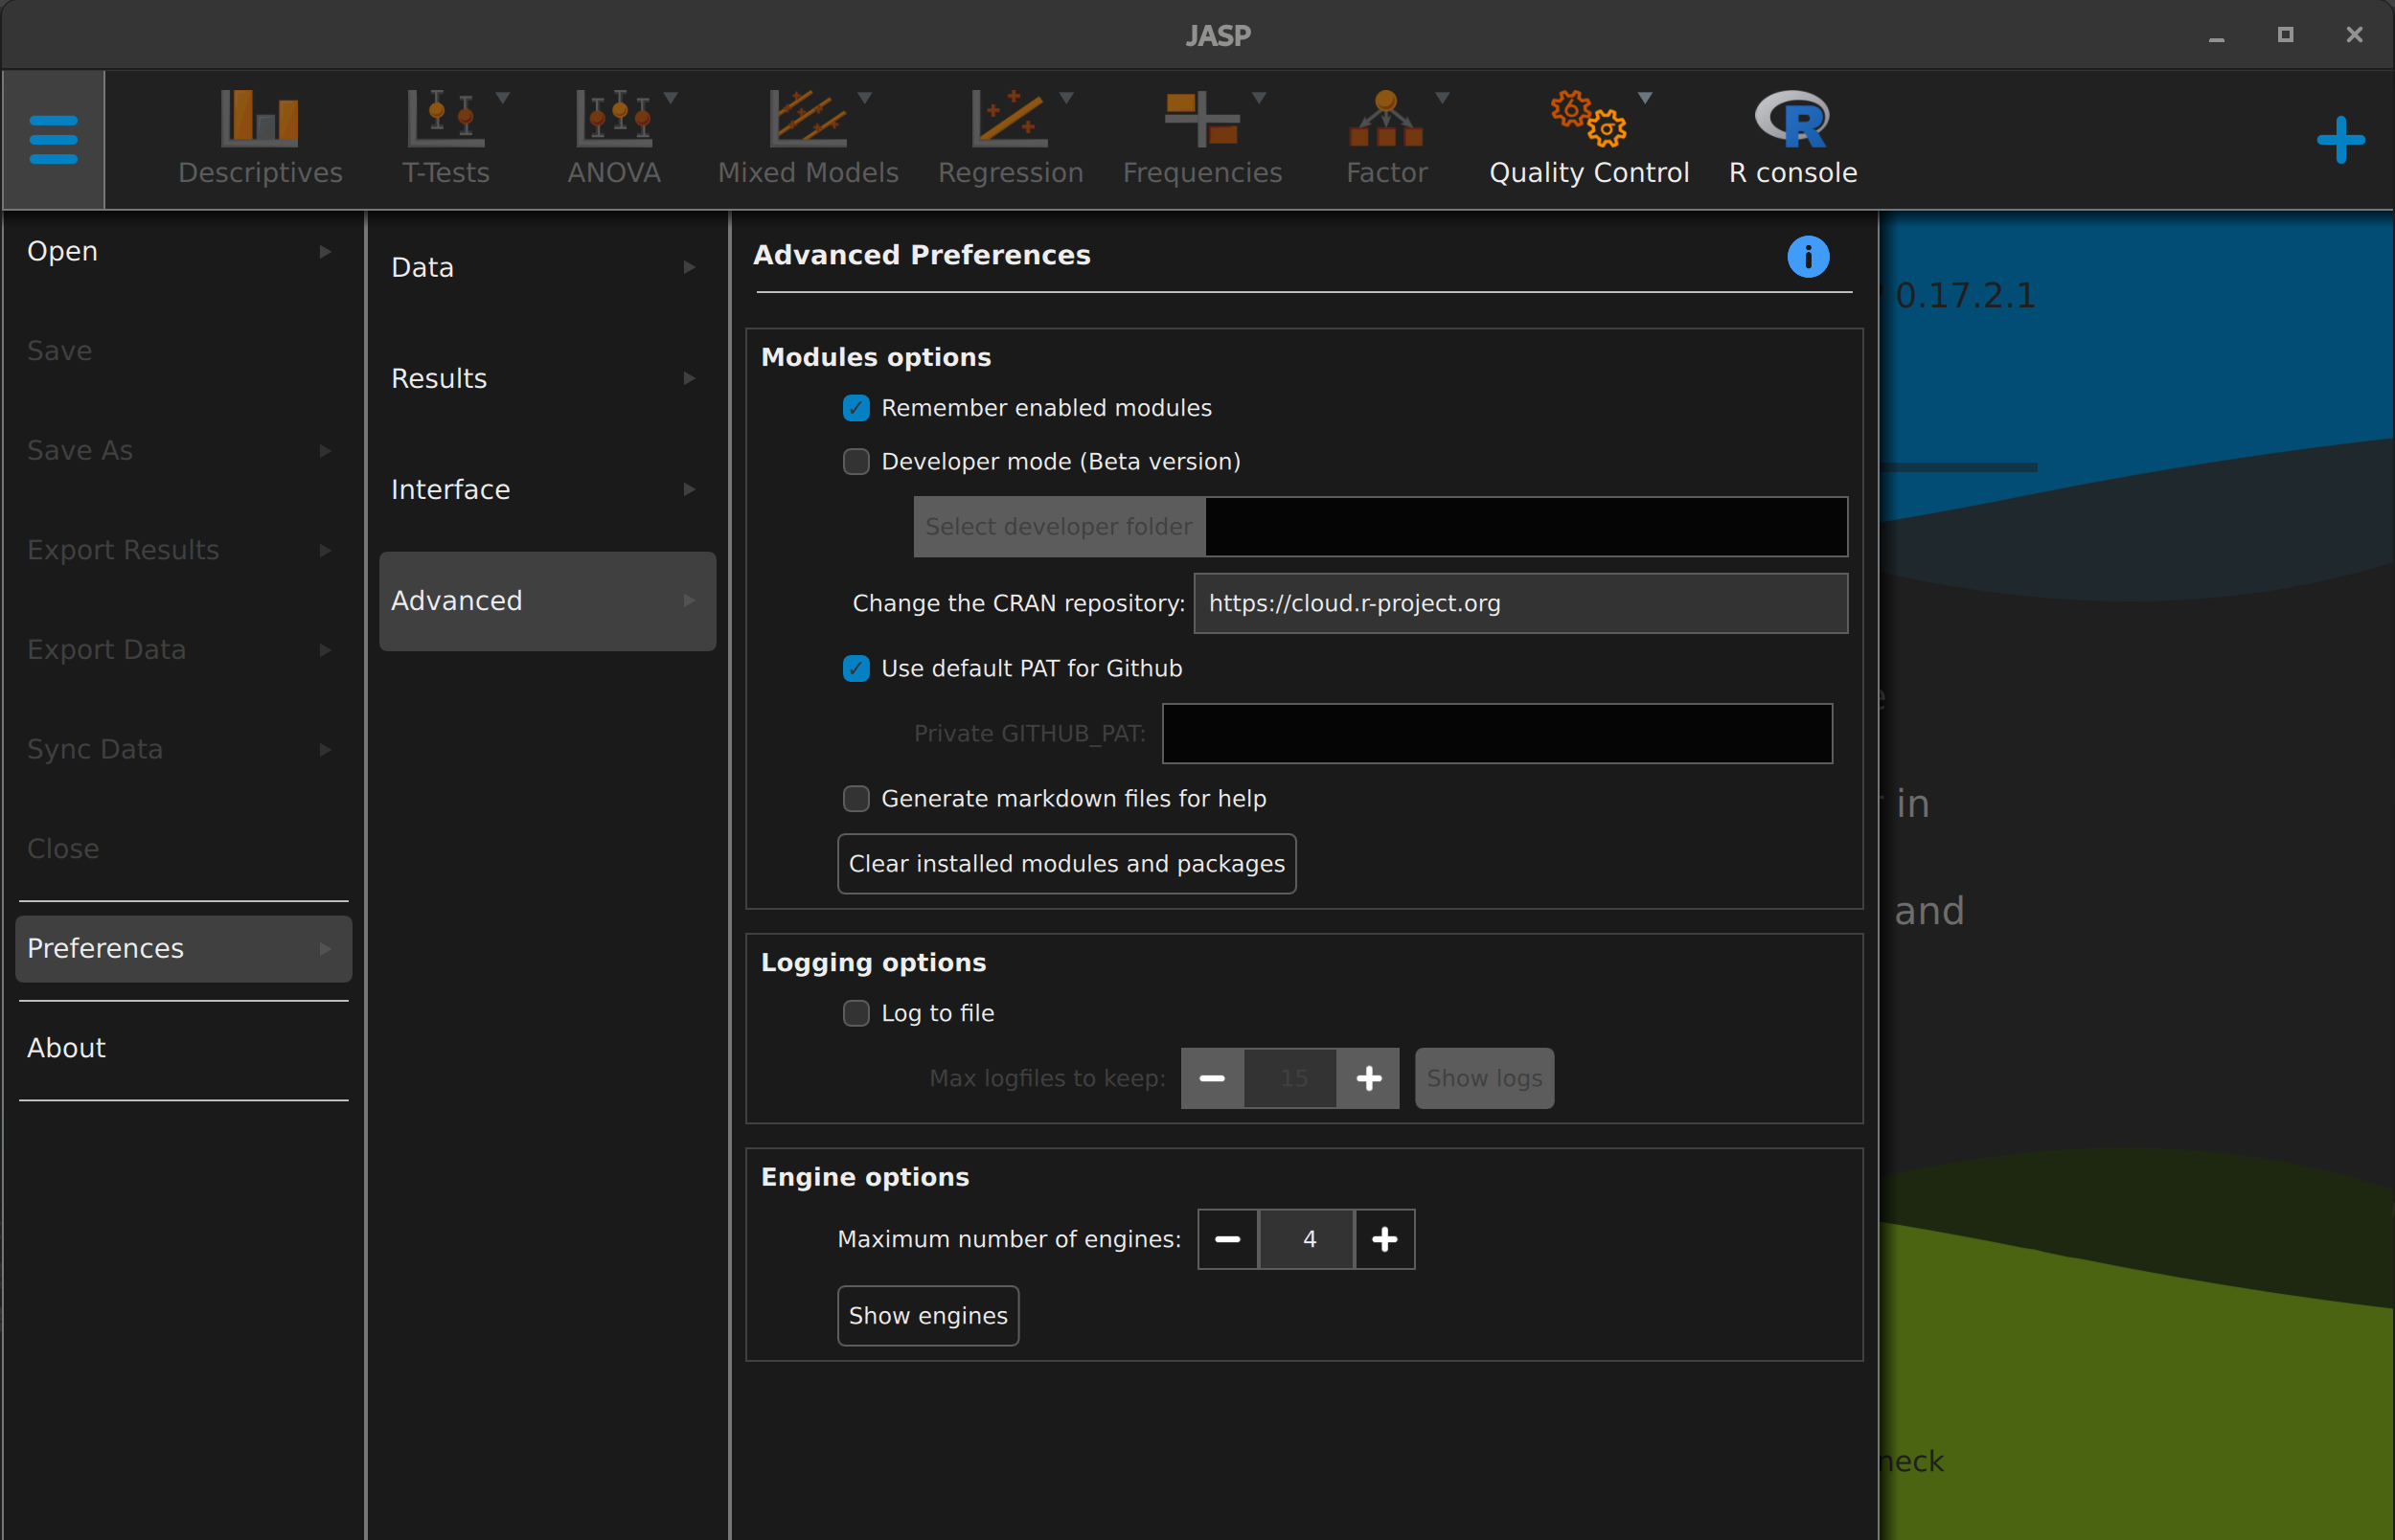Expand the Mixed Models dropdown arrow
This screenshot has width=2395, height=1540.
pos(865,98)
